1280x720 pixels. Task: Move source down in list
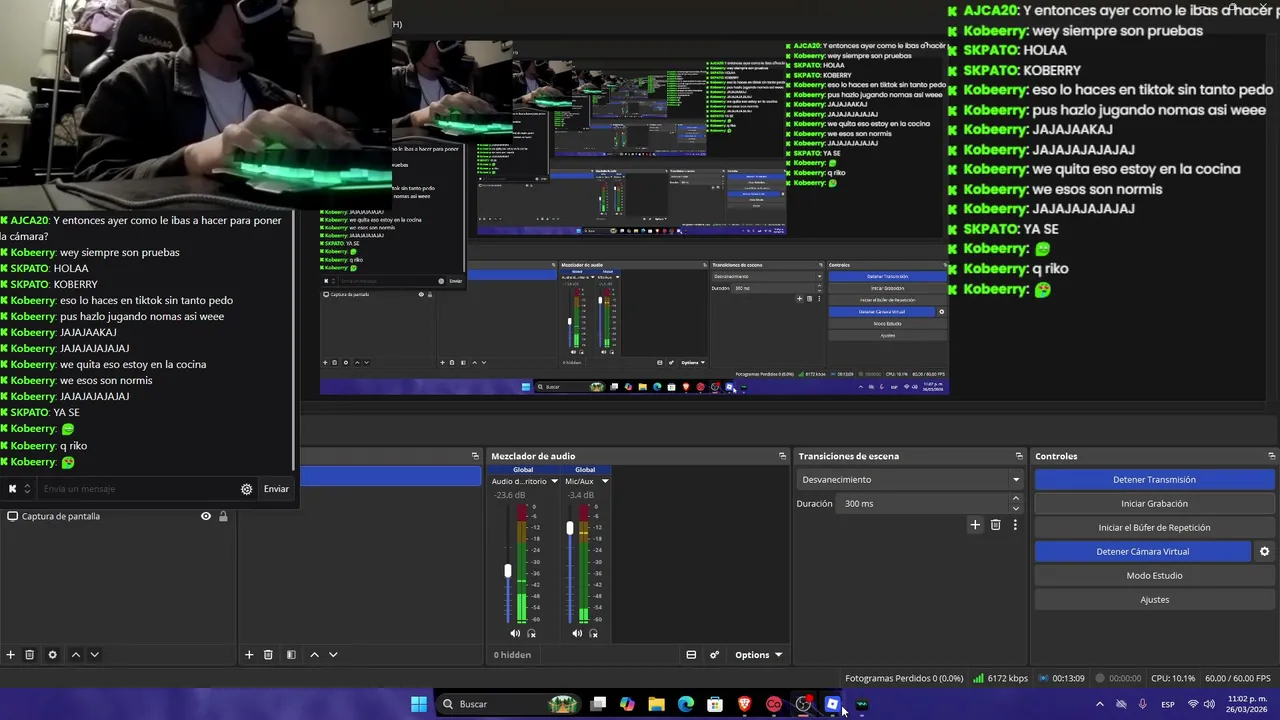[x=333, y=655]
